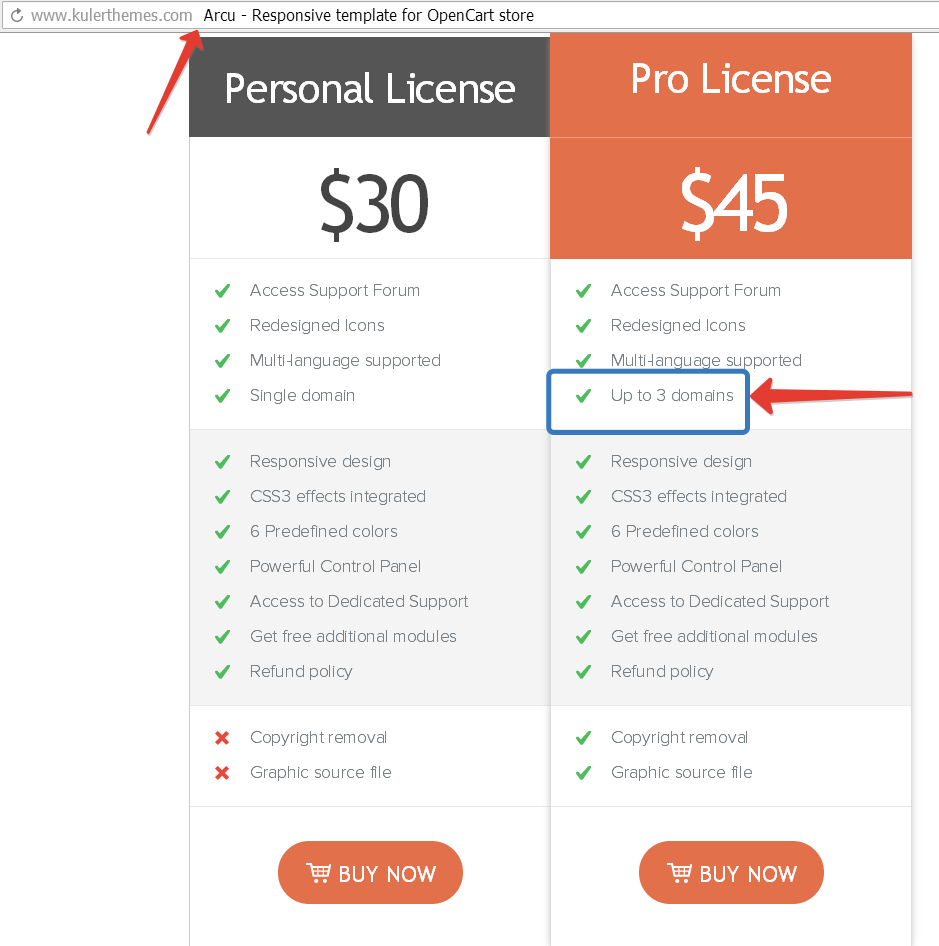Click the browser reload icon
This screenshot has width=939, height=946.
click(x=16, y=16)
